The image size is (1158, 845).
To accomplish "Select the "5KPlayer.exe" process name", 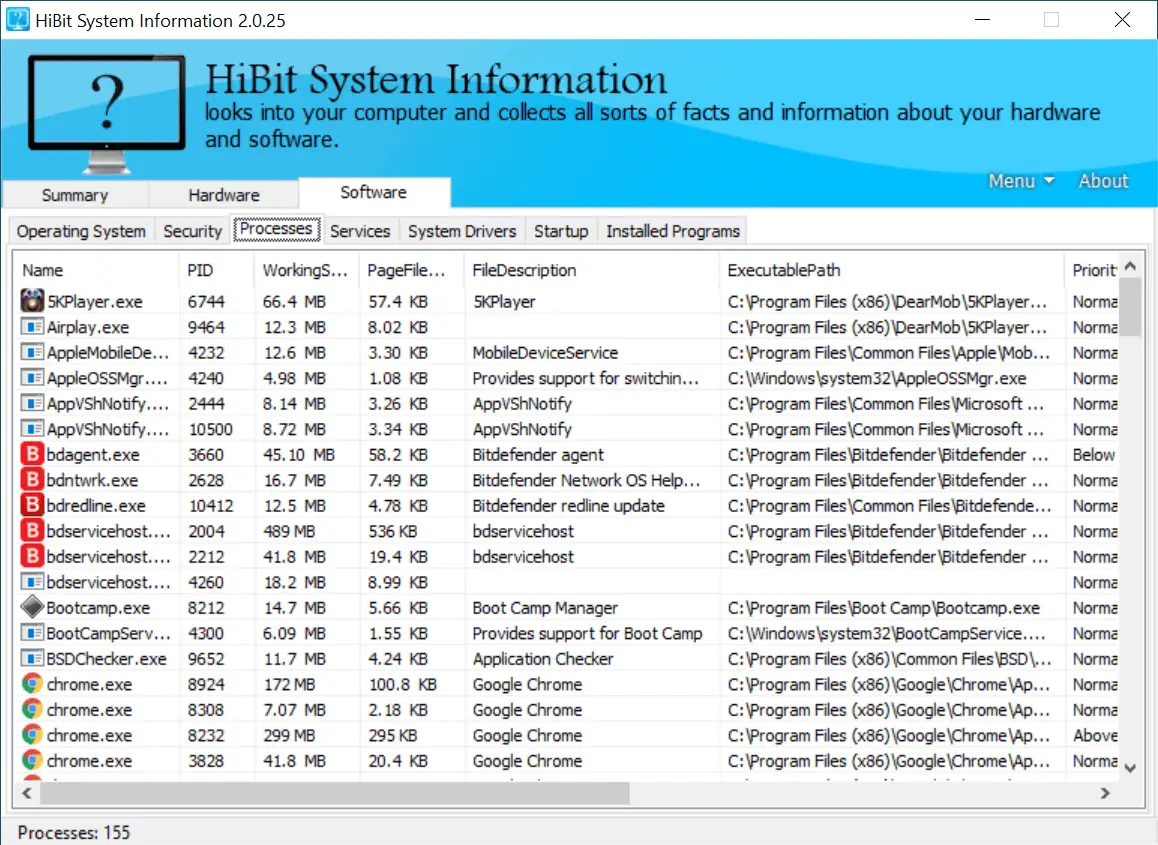I will (x=95, y=301).
